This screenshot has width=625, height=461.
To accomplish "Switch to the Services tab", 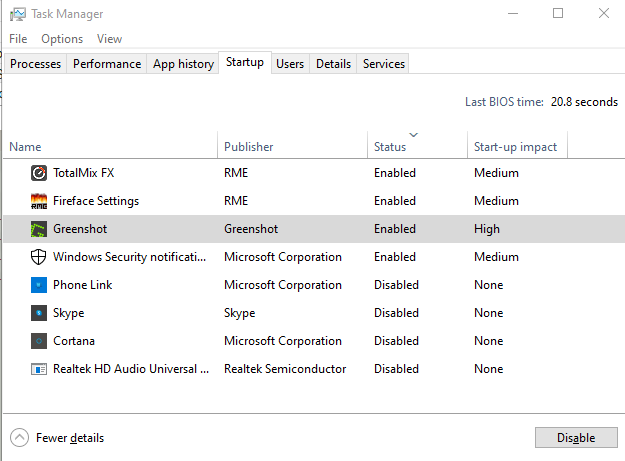I will (x=384, y=64).
